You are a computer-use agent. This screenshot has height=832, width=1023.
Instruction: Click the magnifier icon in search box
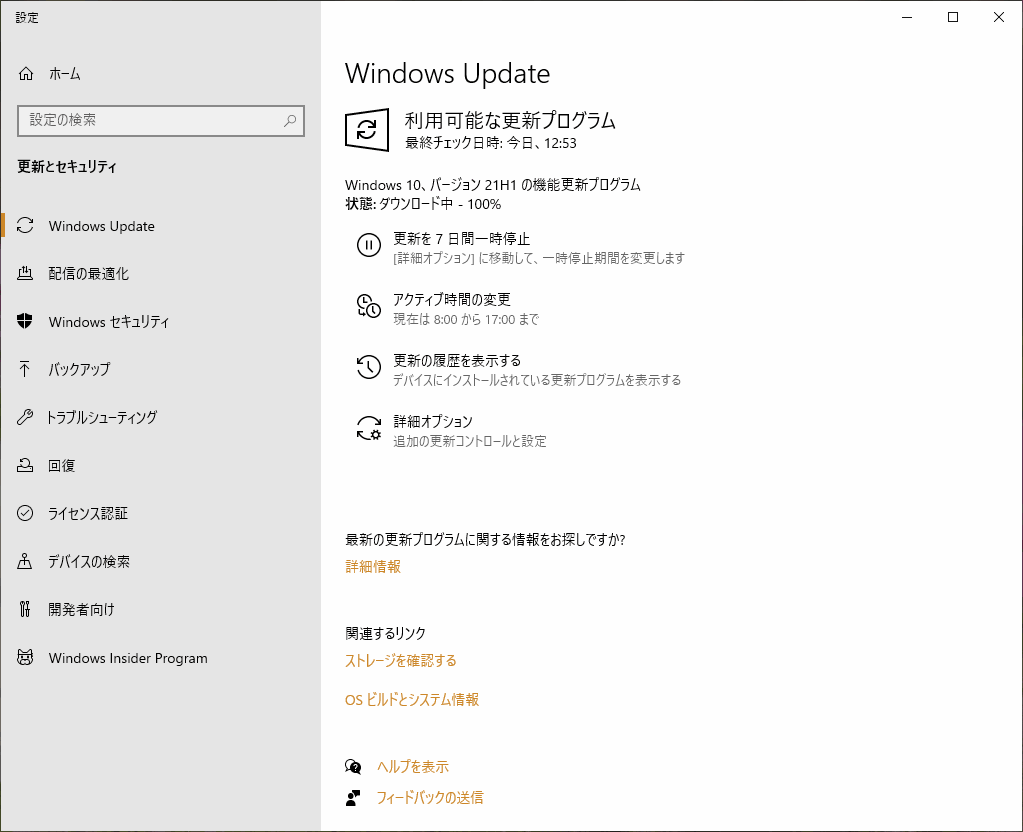[x=290, y=121]
